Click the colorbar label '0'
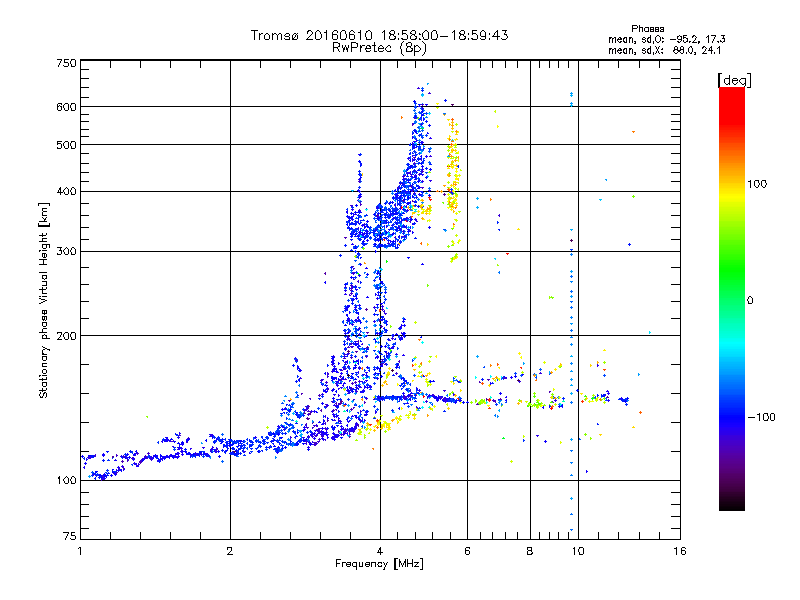The image size is (800, 600). point(750,301)
